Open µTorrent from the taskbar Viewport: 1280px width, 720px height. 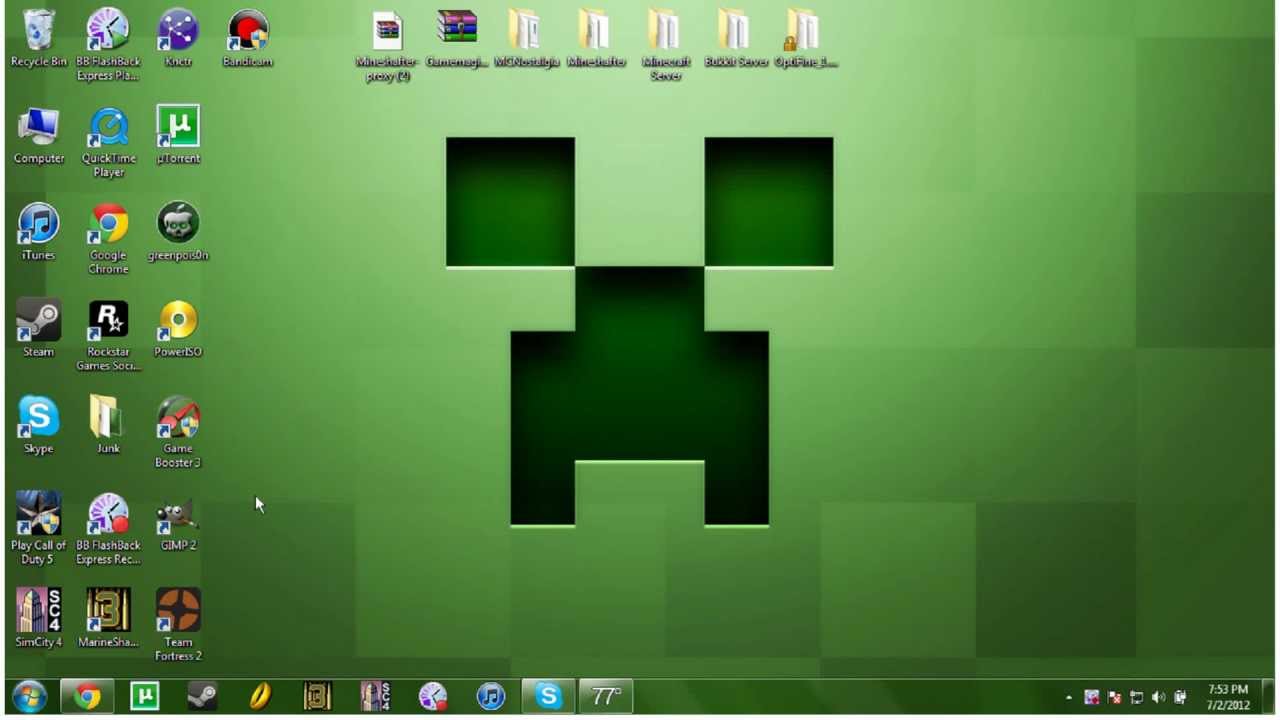click(145, 696)
